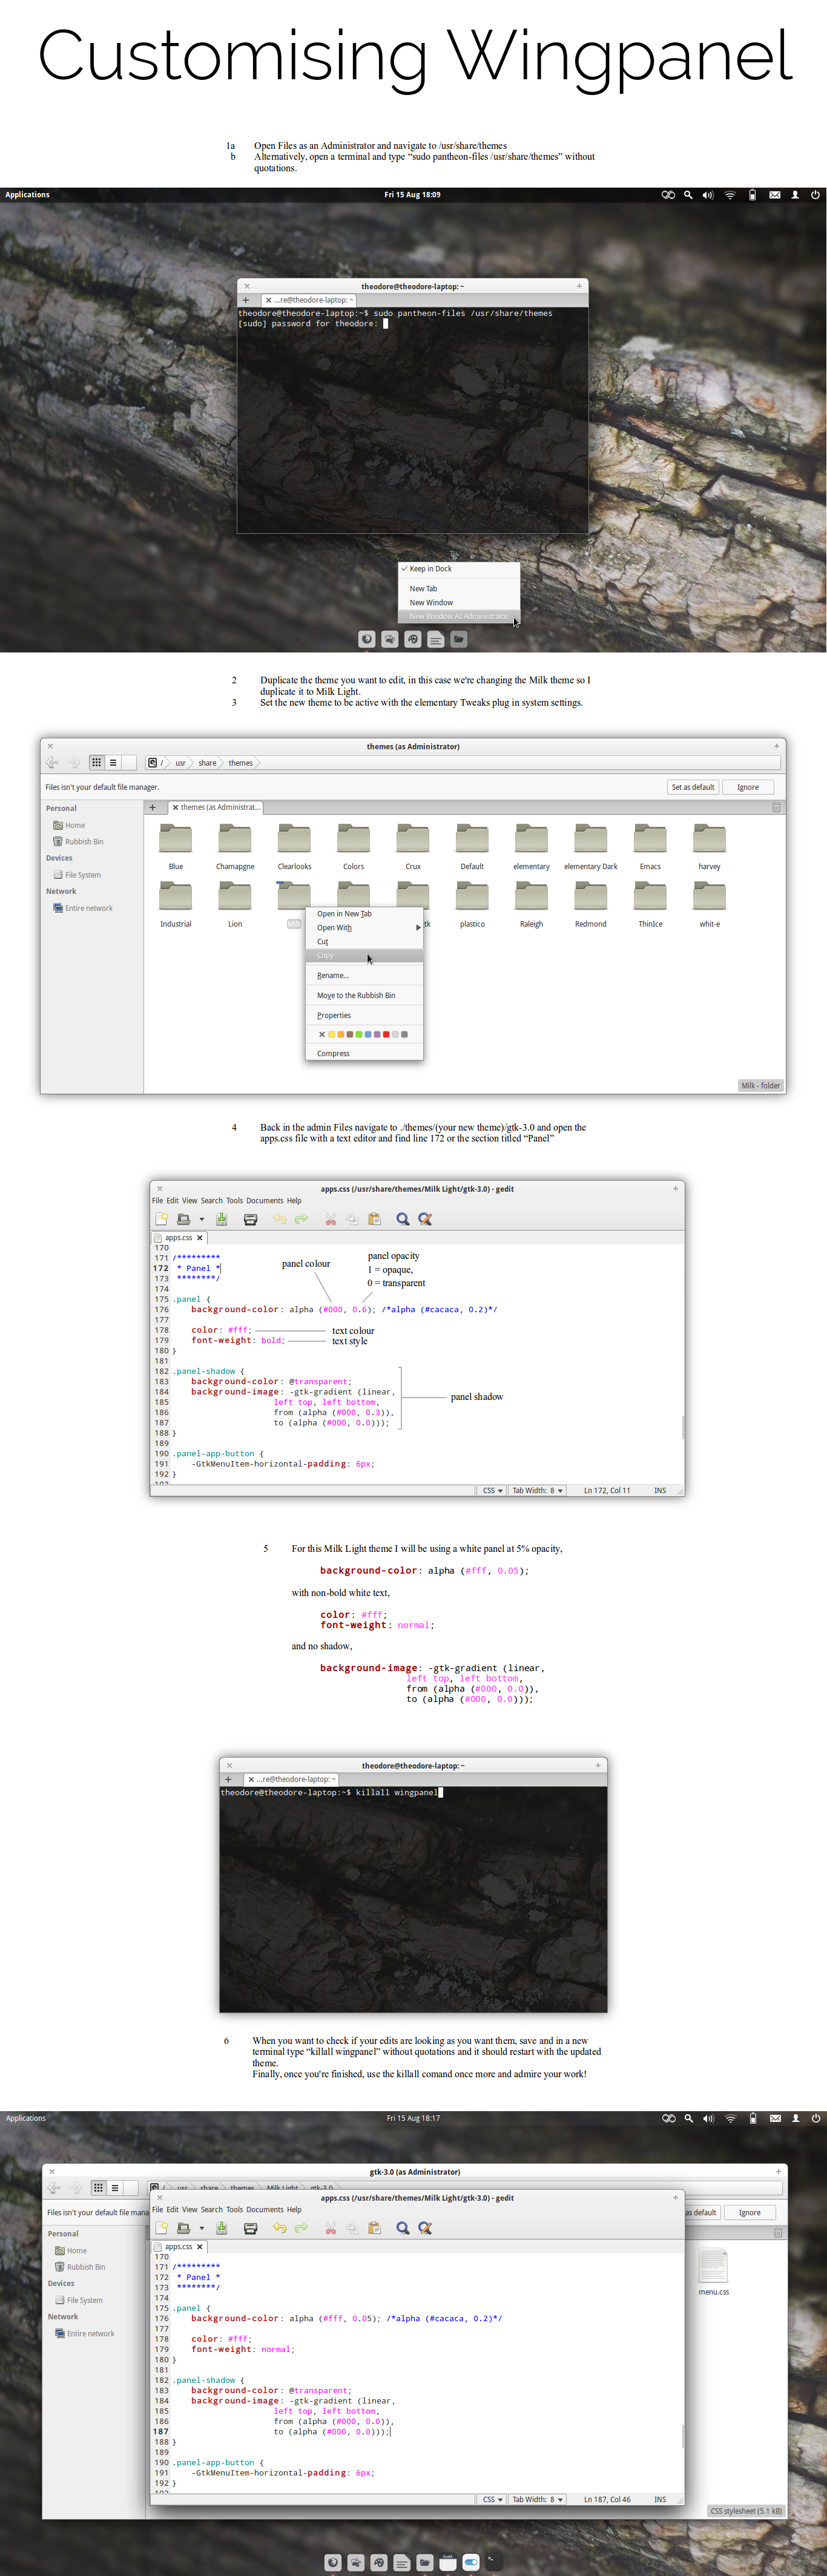Image resolution: width=827 pixels, height=2576 pixels.
Task: Click the power icon in 18:17 top panel
Action: click(817, 2118)
